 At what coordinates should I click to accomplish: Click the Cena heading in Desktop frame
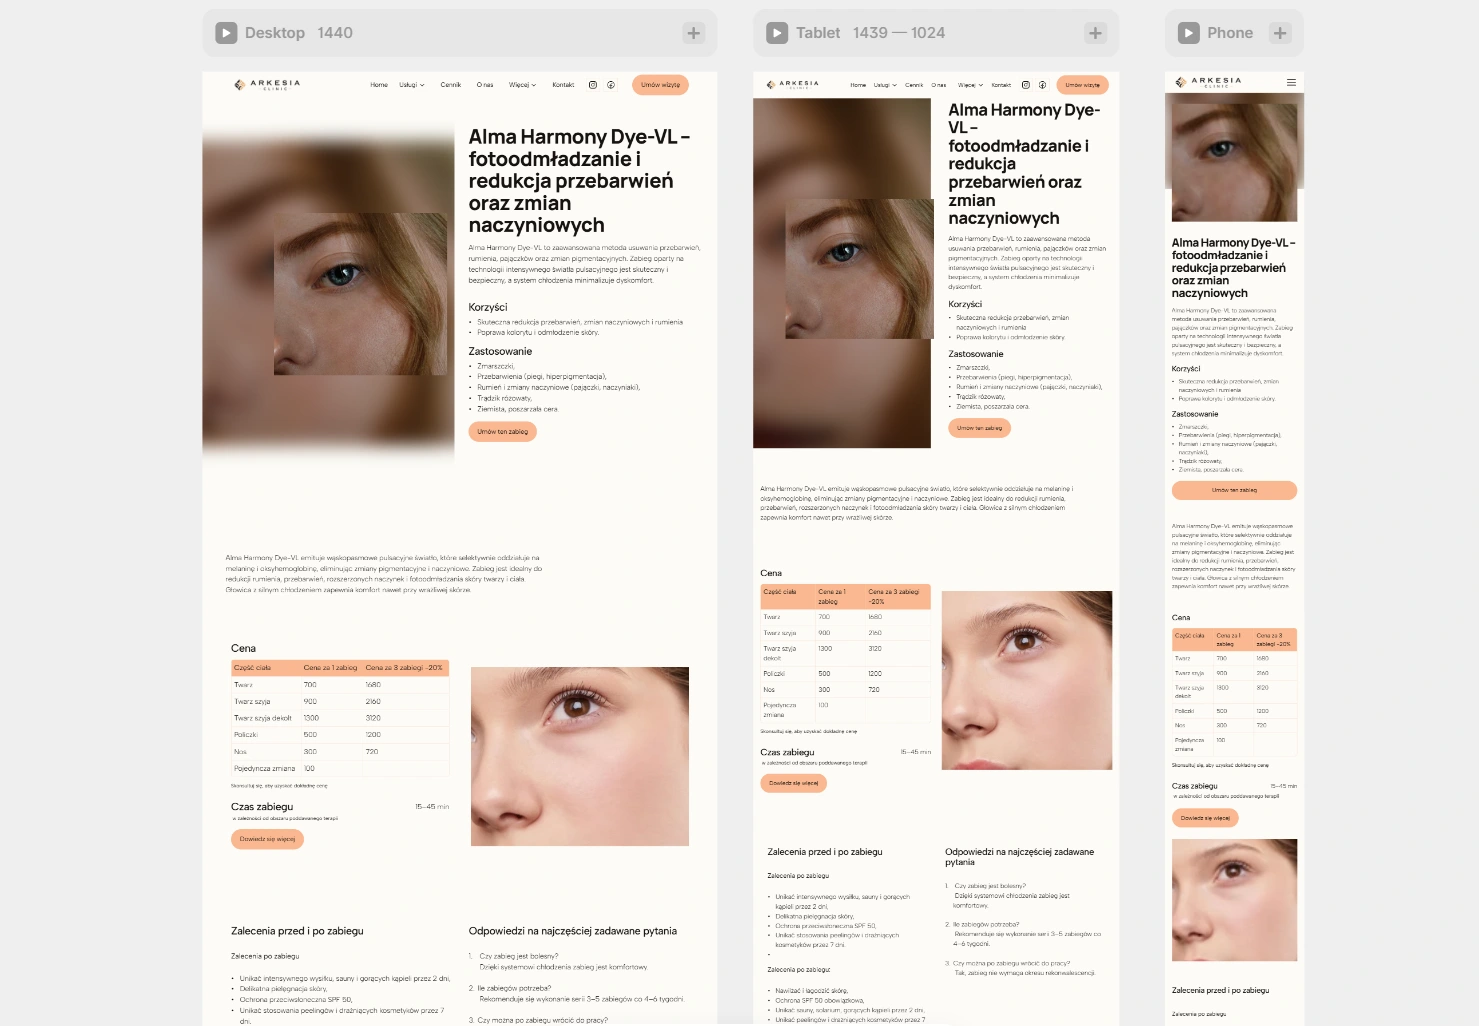click(x=243, y=648)
